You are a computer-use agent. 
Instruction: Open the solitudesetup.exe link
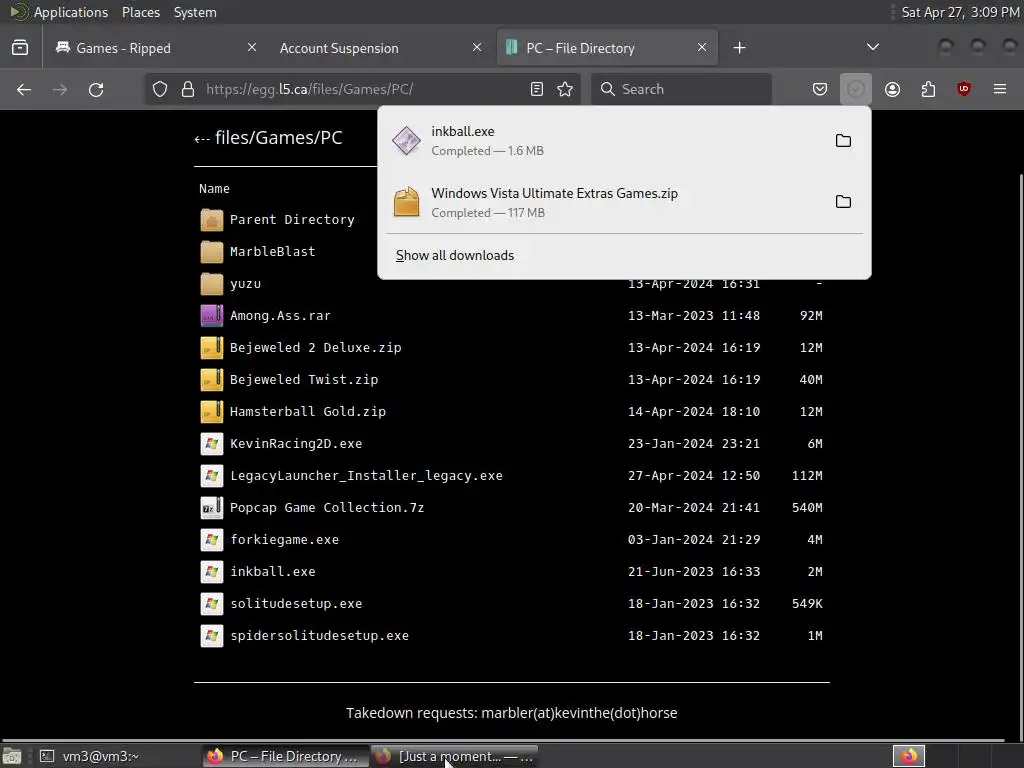point(296,603)
